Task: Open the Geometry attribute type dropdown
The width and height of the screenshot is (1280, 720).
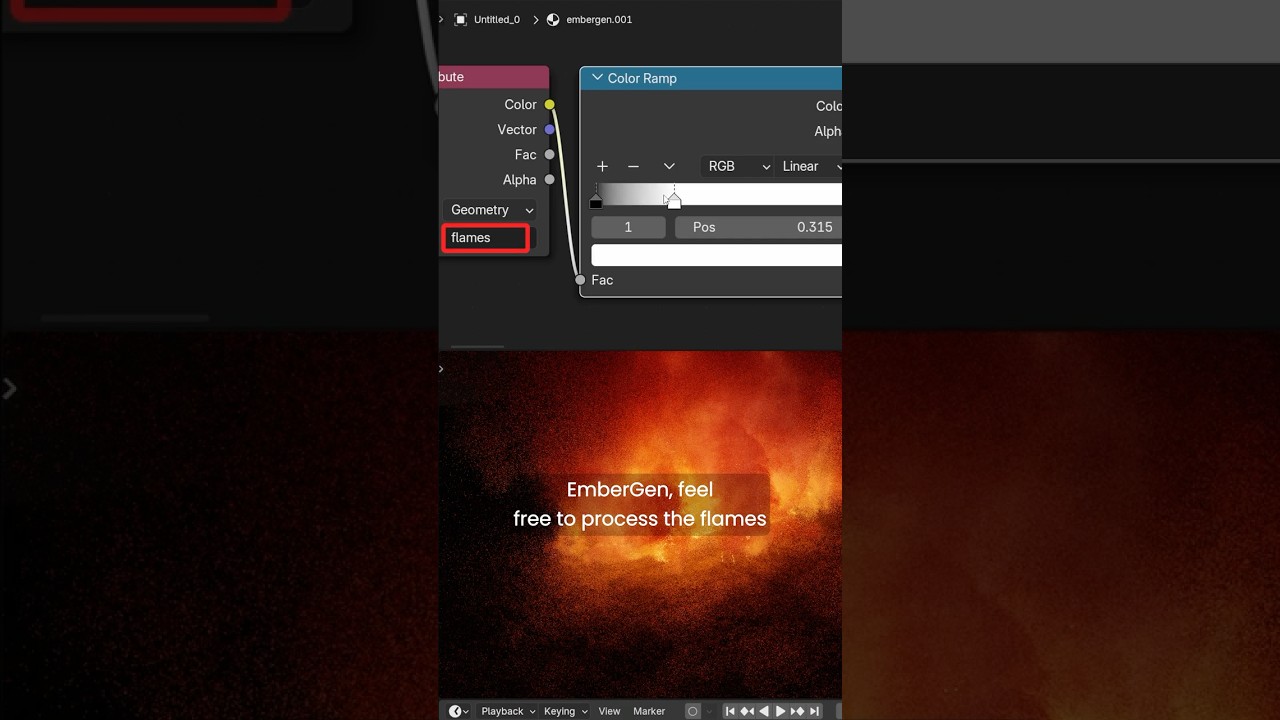Action: 491,210
